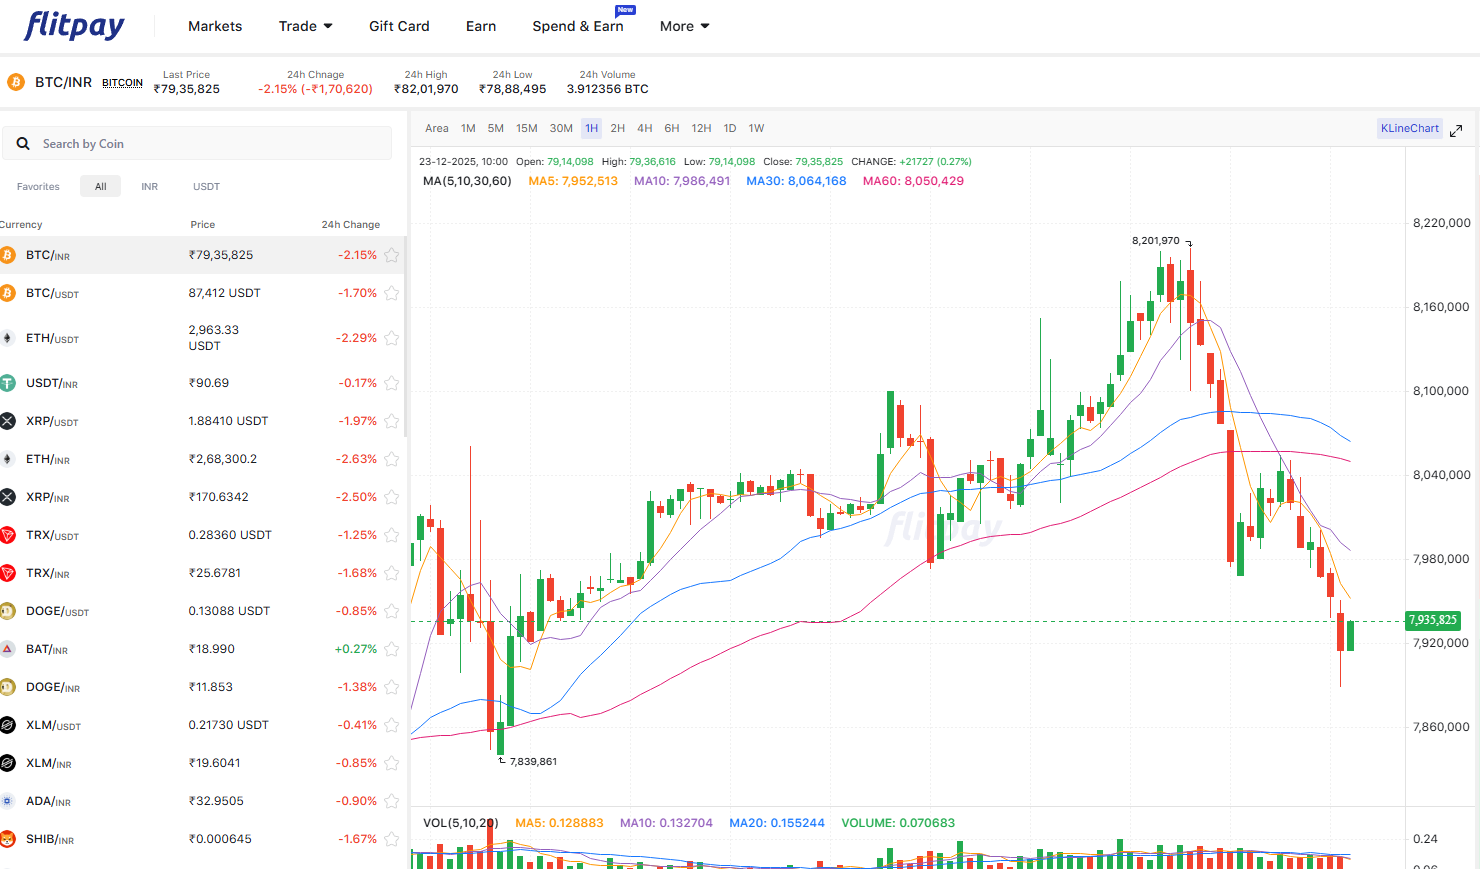Favorite BTC/INR using its star toggle
The image size is (1480, 869).
[391, 255]
